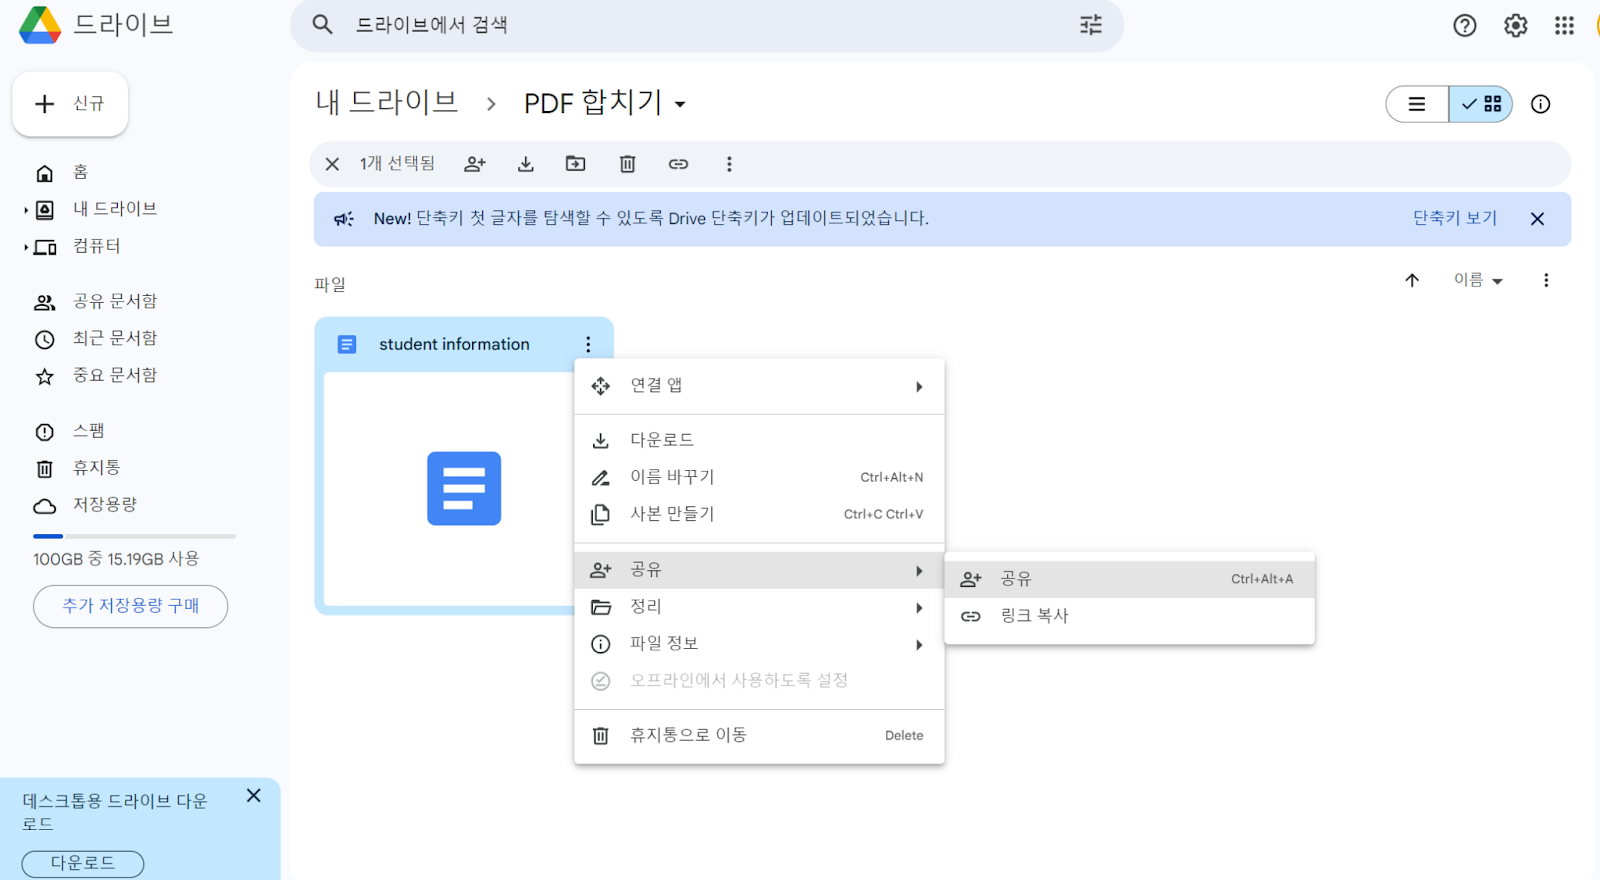Click the Google Drive logo
Image resolution: width=1600 pixels, height=880 pixels.
click(x=40, y=25)
